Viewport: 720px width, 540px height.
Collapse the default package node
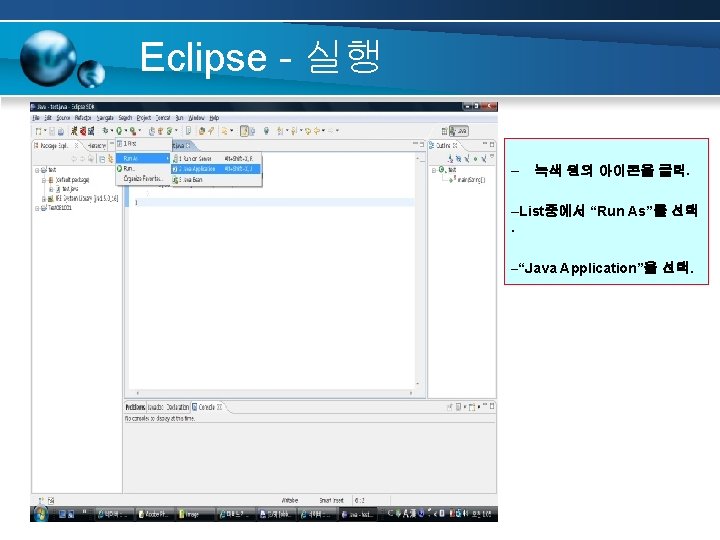(x=45, y=180)
